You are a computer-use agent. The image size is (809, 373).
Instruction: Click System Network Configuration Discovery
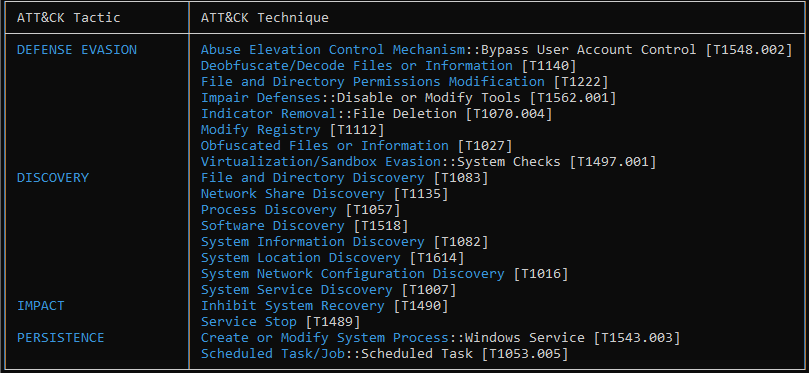(352, 274)
